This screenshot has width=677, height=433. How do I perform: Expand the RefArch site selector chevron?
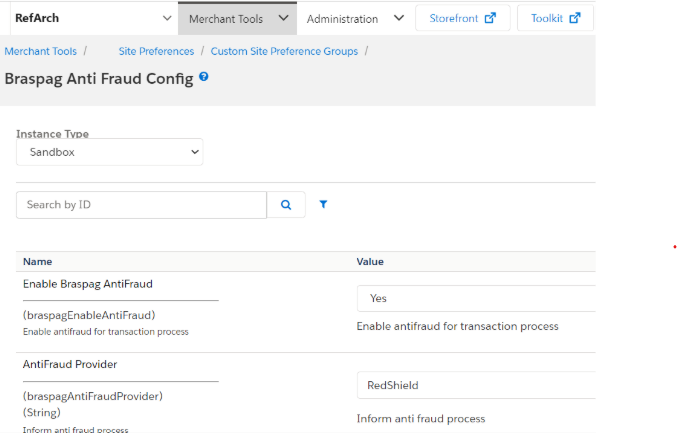[167, 18]
